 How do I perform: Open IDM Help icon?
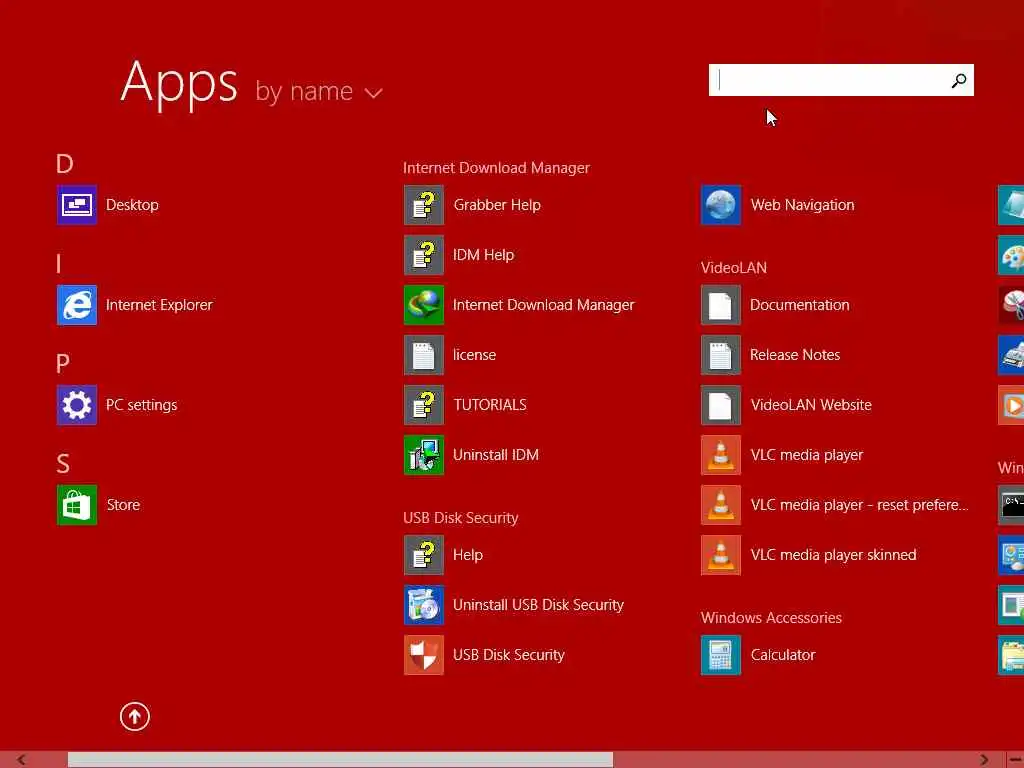tap(424, 255)
